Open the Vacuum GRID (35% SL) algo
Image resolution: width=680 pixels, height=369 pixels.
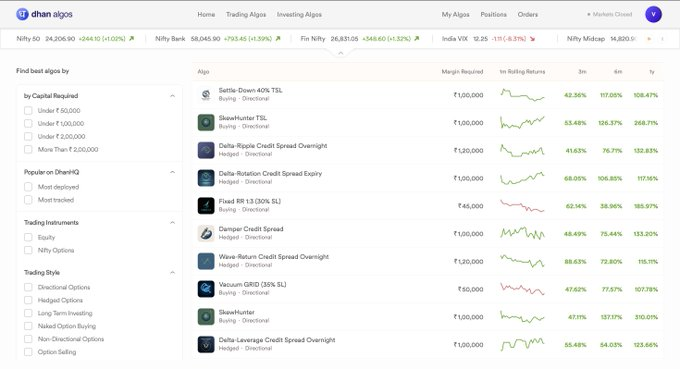[x=252, y=284]
